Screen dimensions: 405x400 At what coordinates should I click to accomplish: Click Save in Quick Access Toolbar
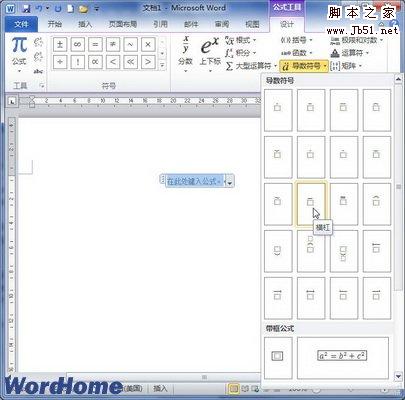click(x=26, y=9)
